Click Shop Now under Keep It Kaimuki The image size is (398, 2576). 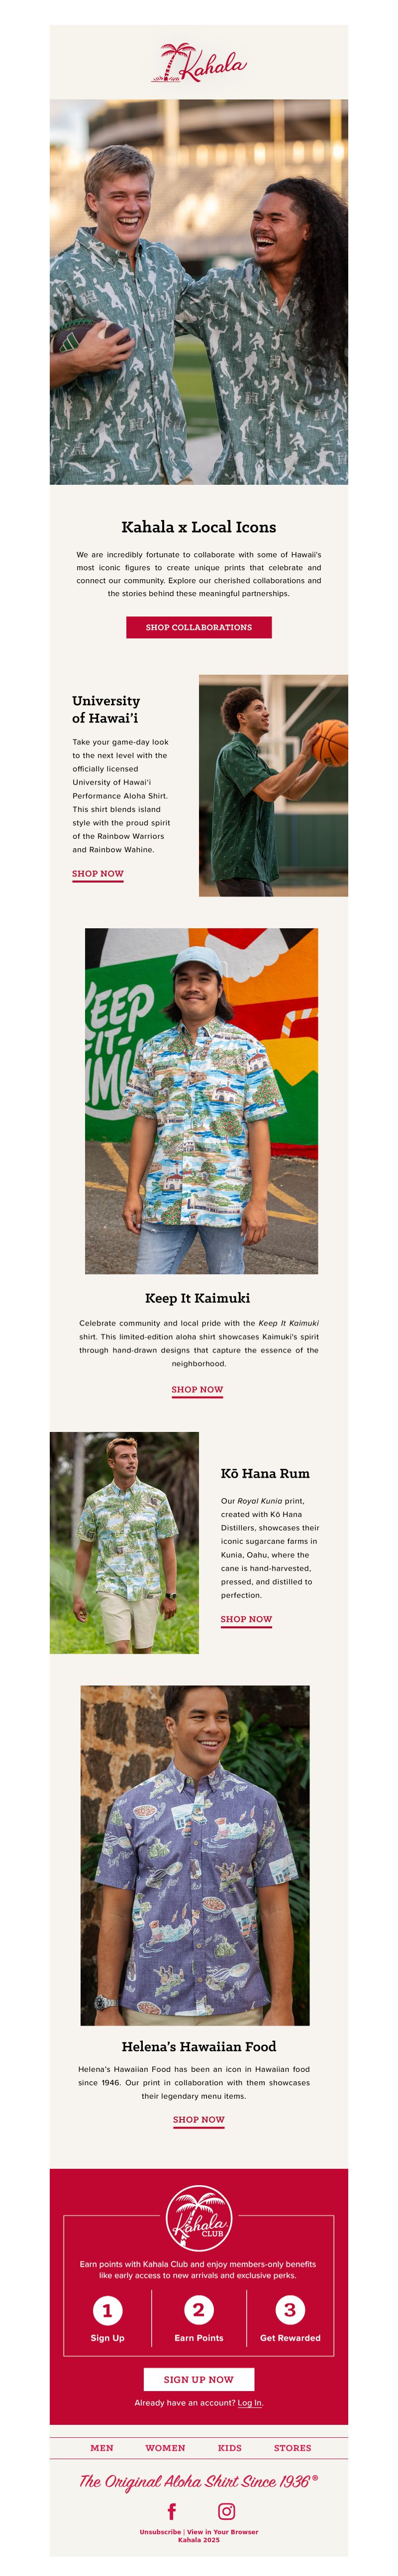(197, 1390)
